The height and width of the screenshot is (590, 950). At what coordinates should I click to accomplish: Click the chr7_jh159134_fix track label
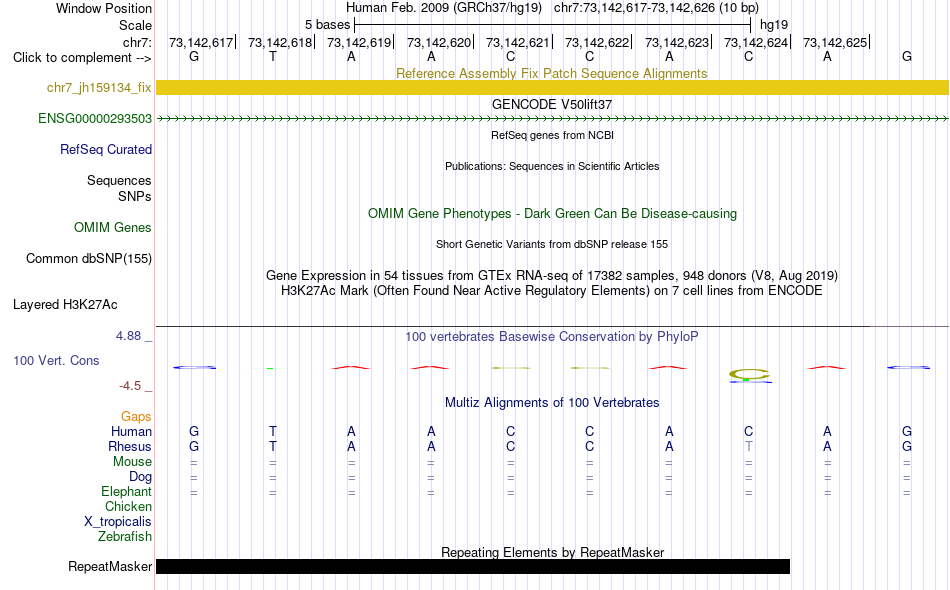pos(99,88)
